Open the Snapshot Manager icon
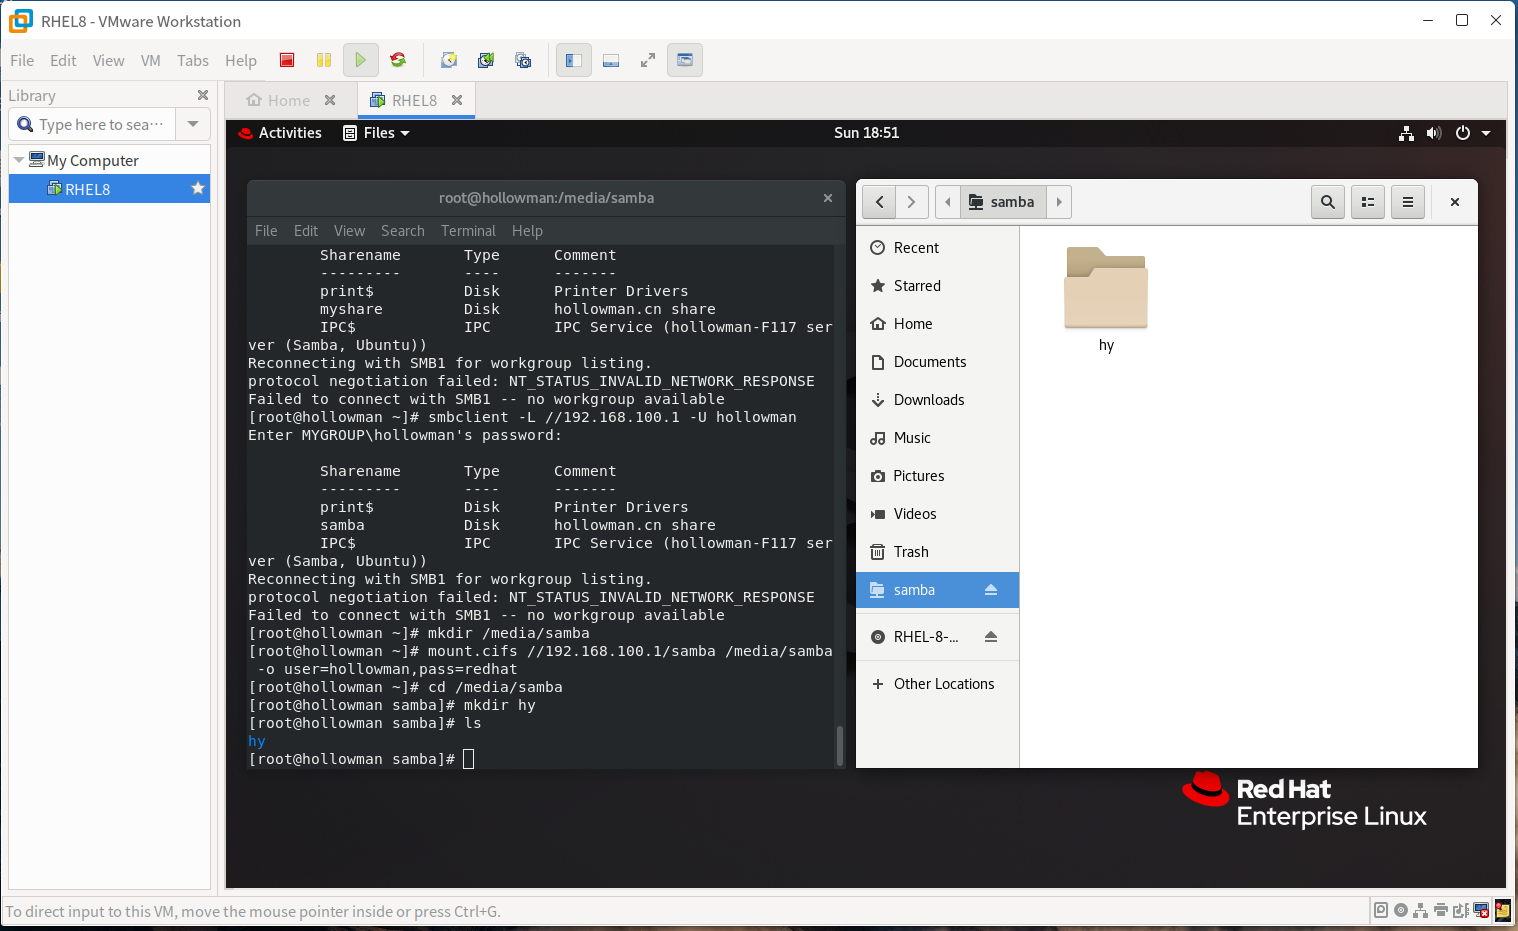The height and width of the screenshot is (931, 1518). coord(523,60)
